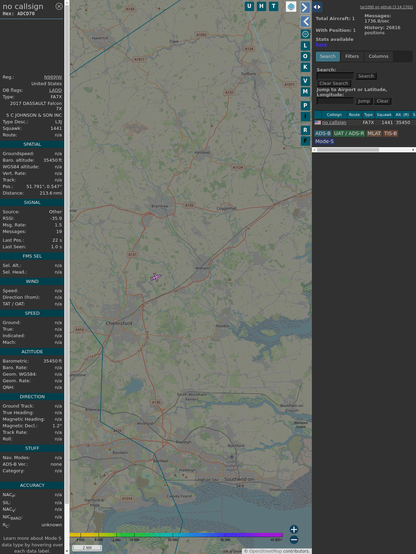Toggle the K map option

click(305, 67)
